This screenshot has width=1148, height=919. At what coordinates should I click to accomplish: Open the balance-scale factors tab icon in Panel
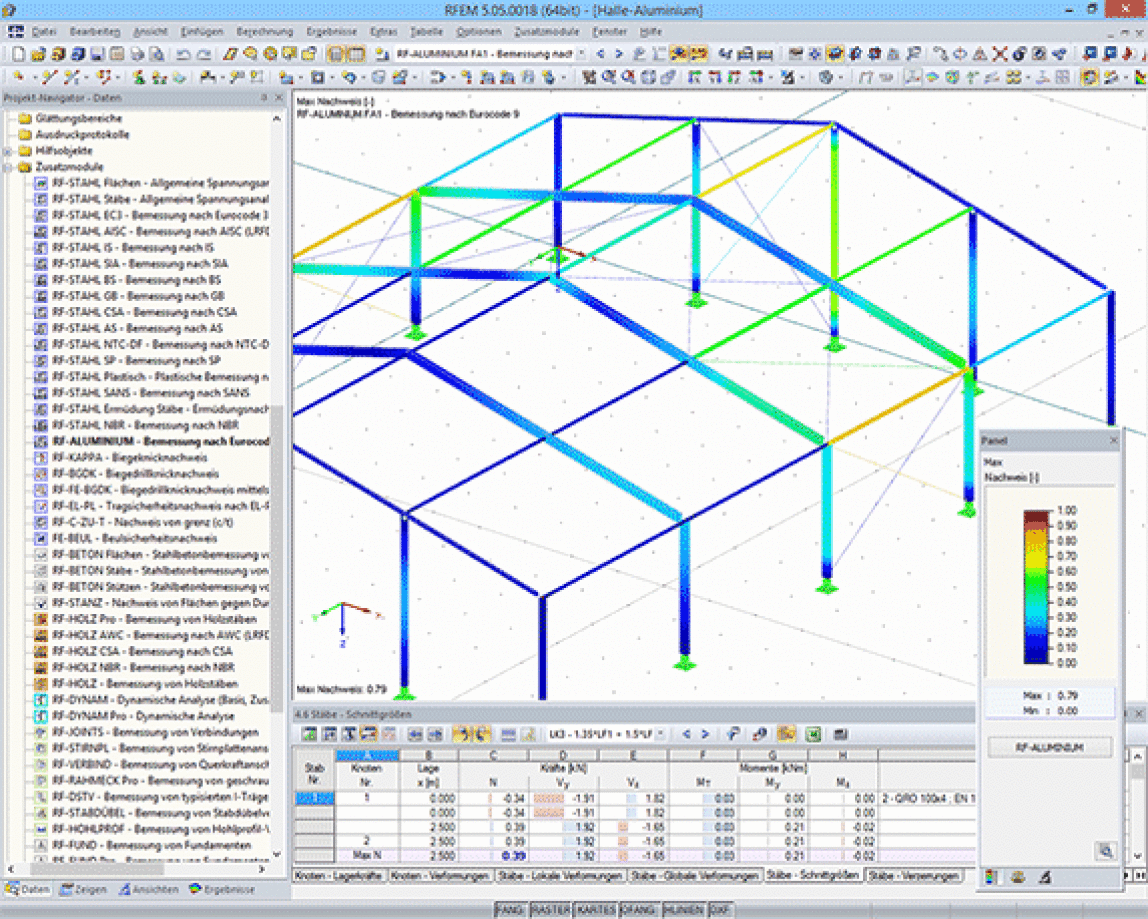pyautogui.click(x=1018, y=877)
